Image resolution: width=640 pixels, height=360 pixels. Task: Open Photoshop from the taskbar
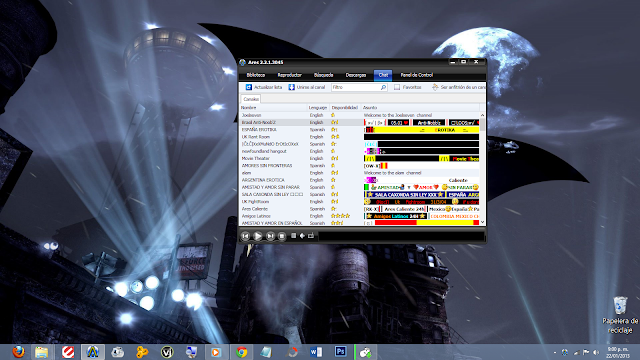tap(340, 351)
